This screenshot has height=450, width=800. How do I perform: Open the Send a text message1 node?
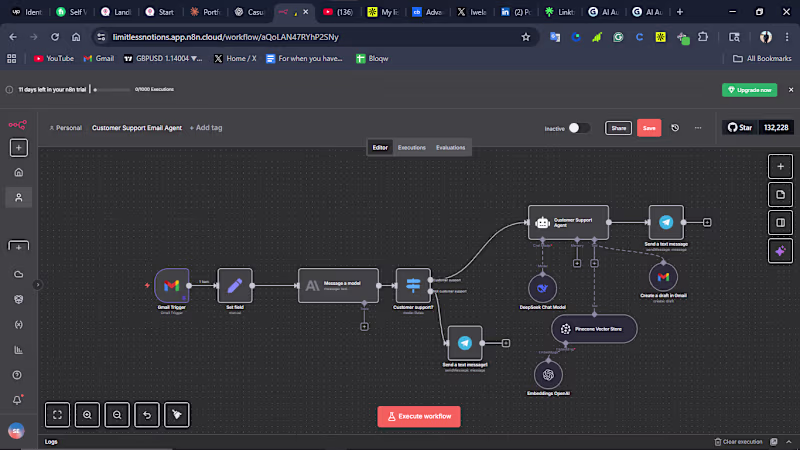[465, 343]
